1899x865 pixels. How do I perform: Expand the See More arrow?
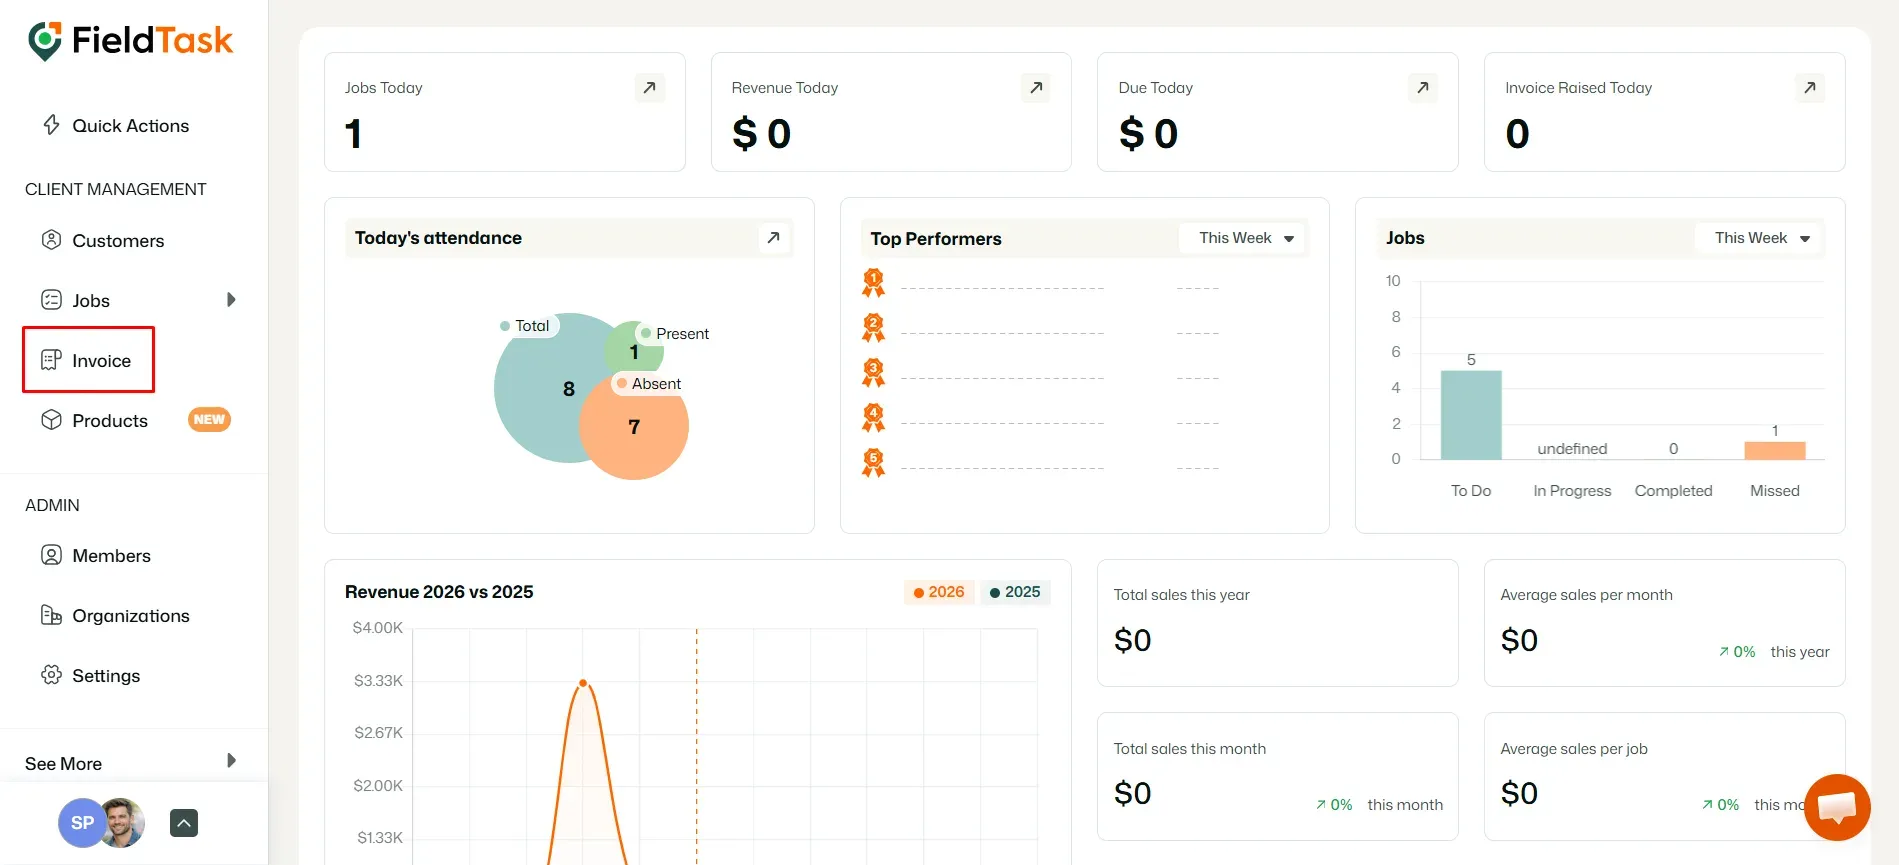point(231,760)
